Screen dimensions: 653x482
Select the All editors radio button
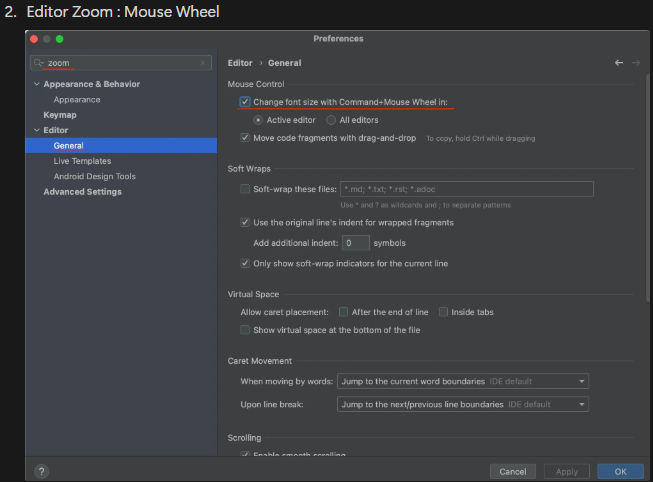(331, 120)
